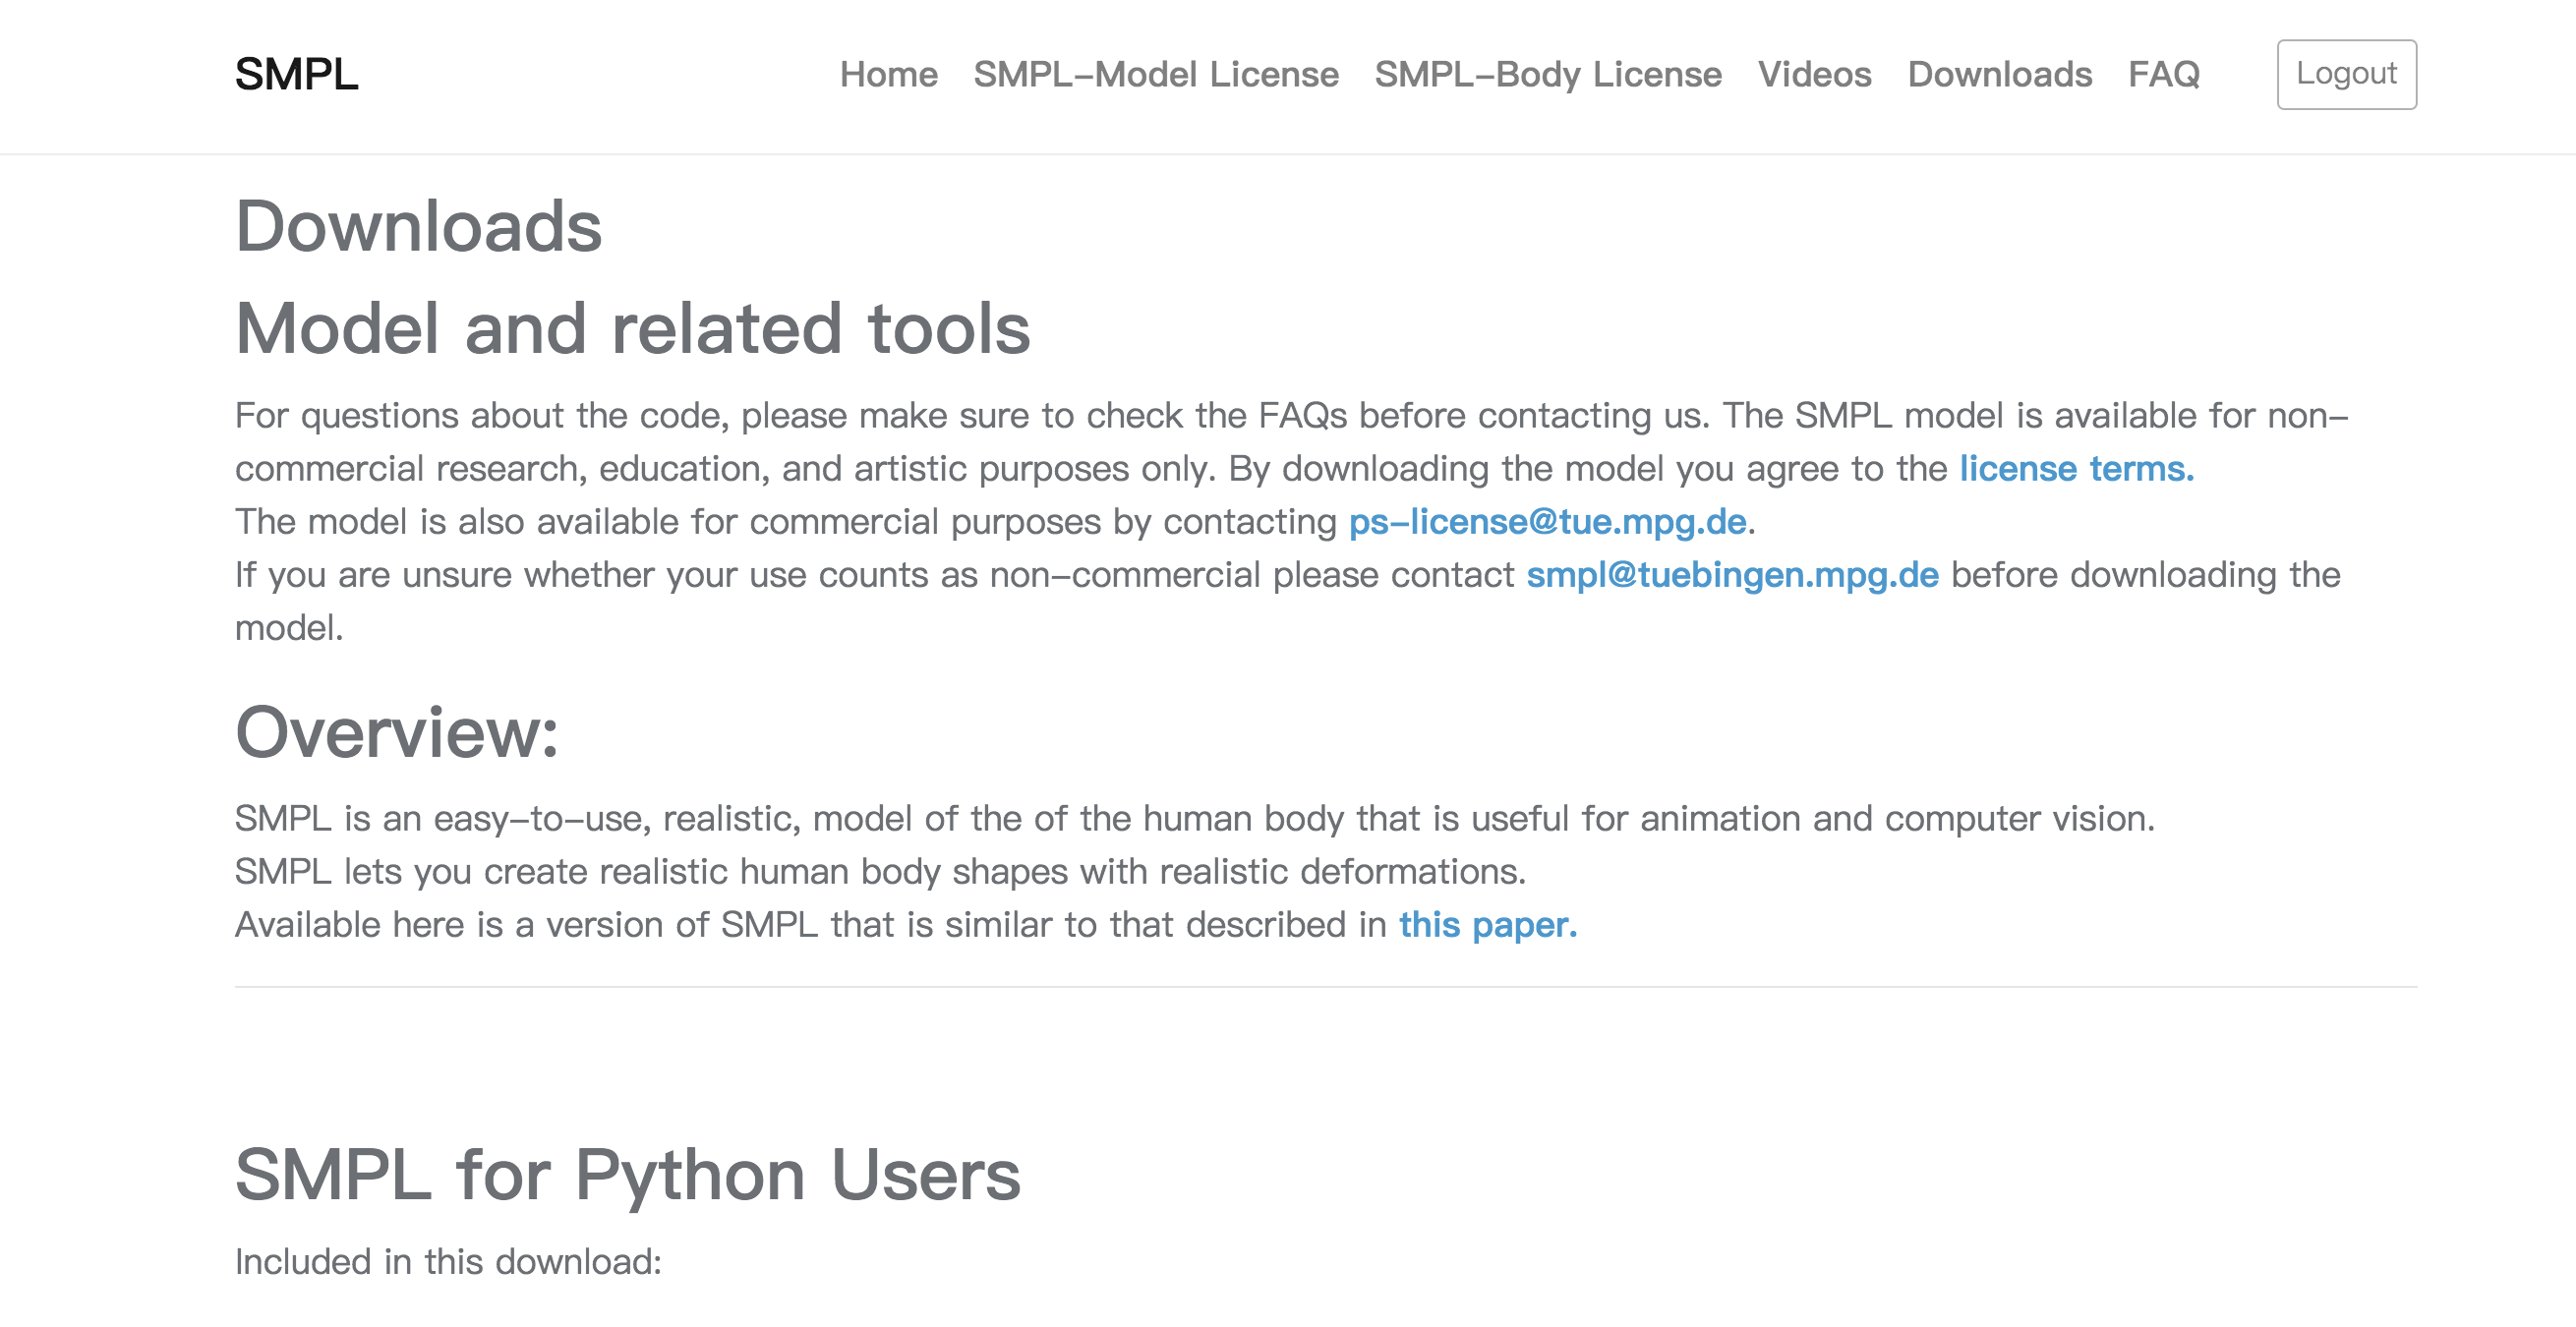Open the Home page
The height and width of the screenshot is (1327, 2576).
[888, 75]
